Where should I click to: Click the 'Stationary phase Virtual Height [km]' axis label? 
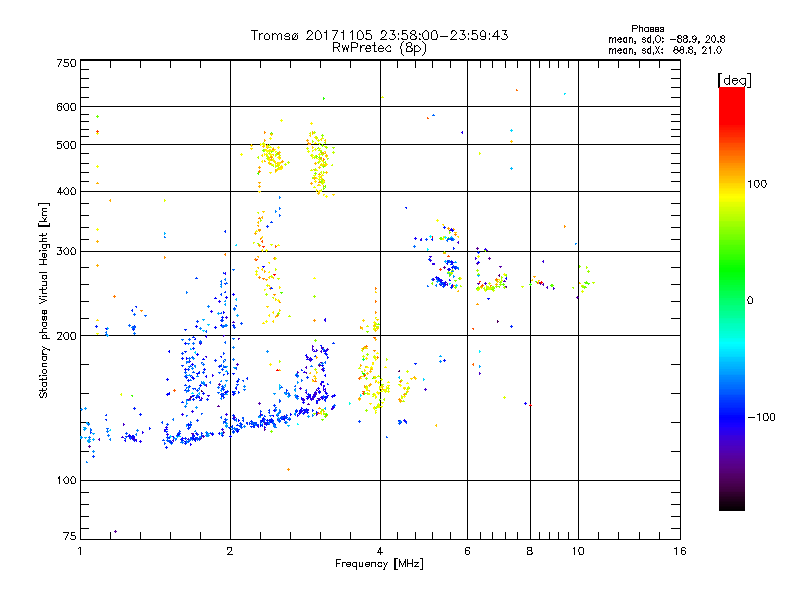tap(43, 300)
